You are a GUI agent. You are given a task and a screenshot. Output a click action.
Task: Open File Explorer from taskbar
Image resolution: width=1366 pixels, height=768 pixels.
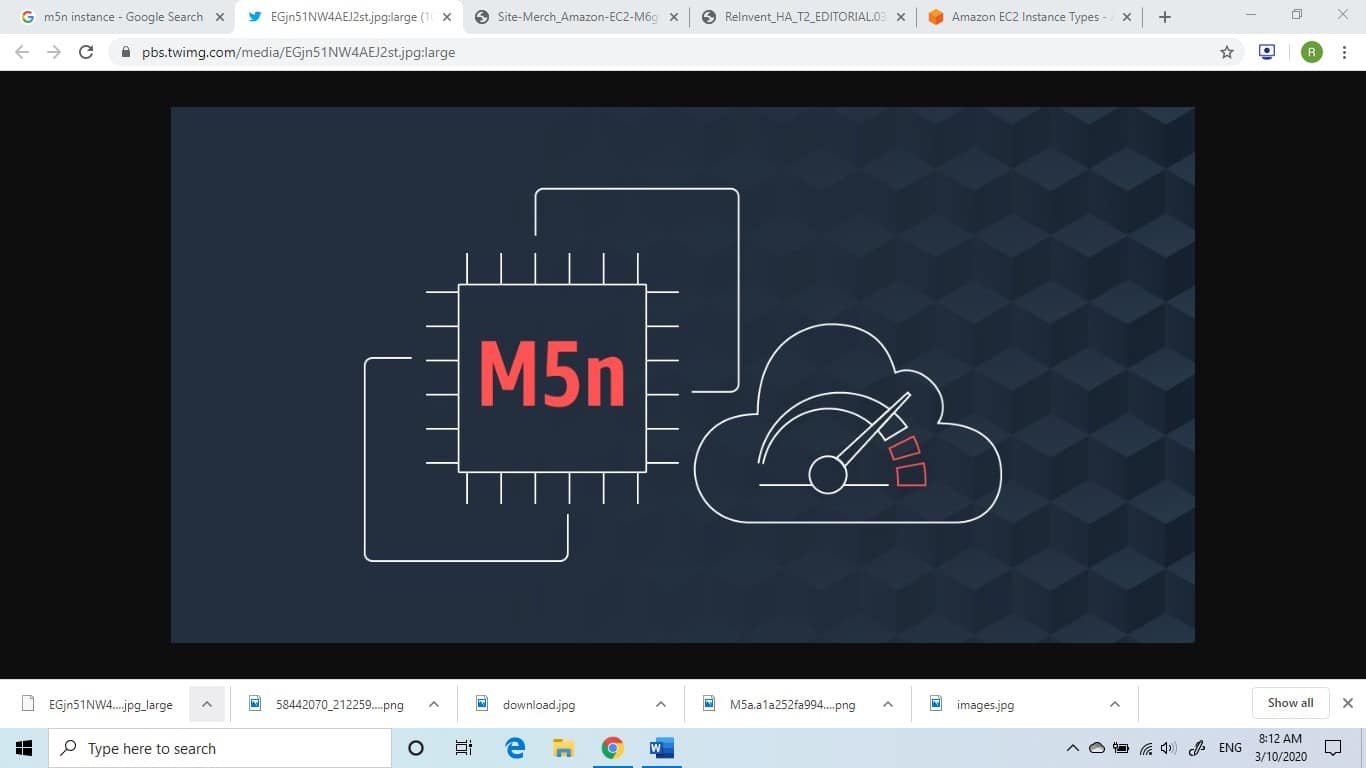(564, 748)
